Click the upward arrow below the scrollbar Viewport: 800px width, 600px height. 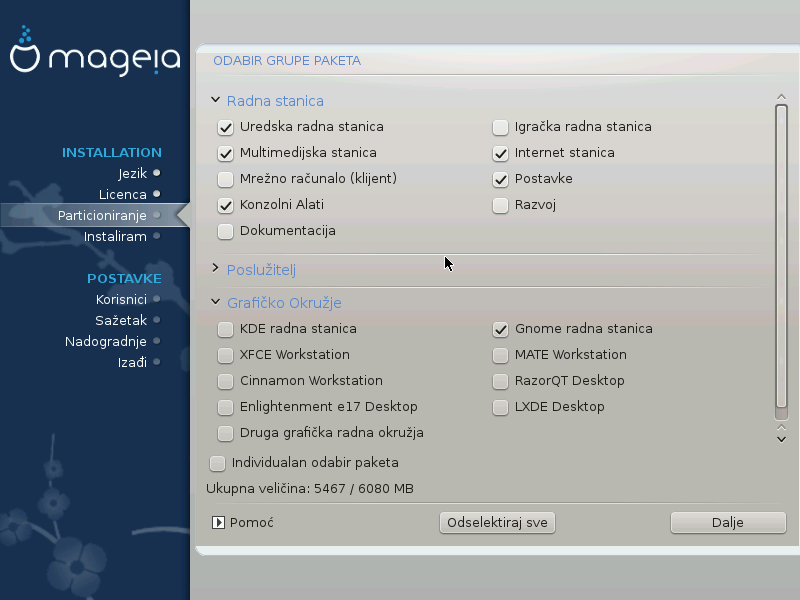click(x=781, y=428)
